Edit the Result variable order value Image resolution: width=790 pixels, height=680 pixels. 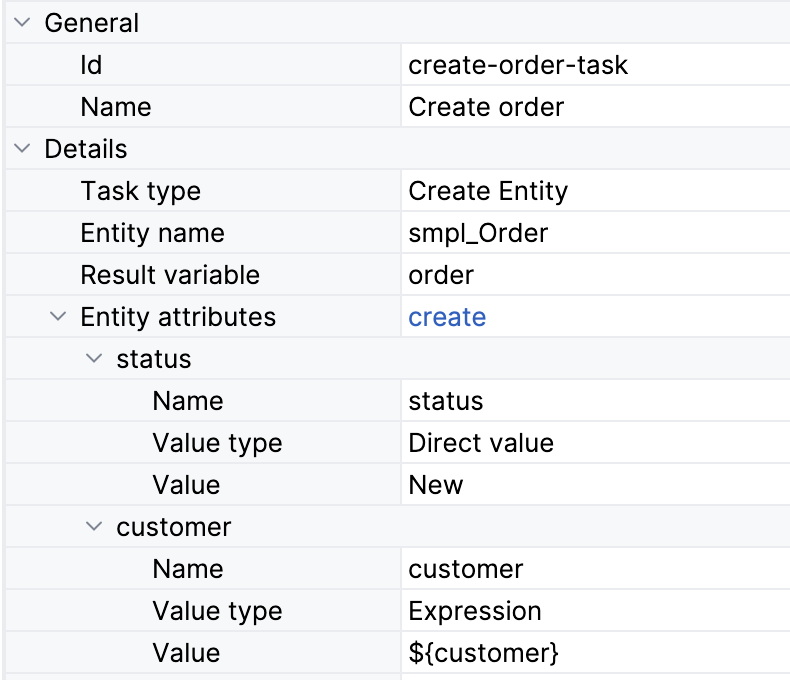(x=441, y=276)
